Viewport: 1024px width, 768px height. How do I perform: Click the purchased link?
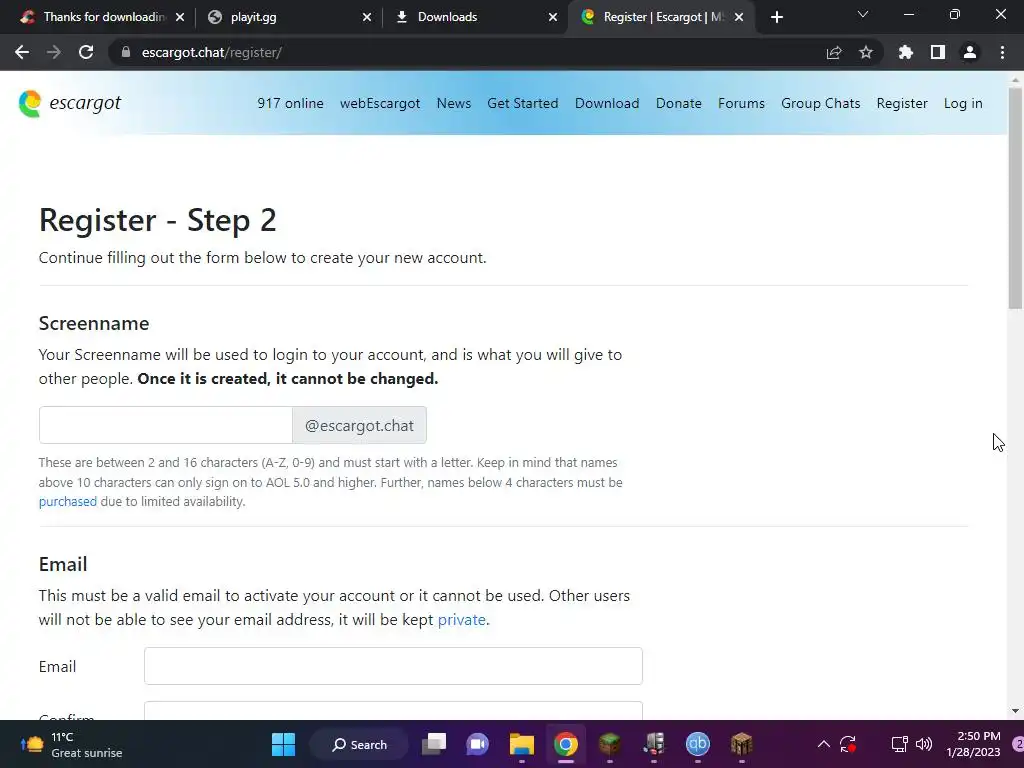(67, 502)
